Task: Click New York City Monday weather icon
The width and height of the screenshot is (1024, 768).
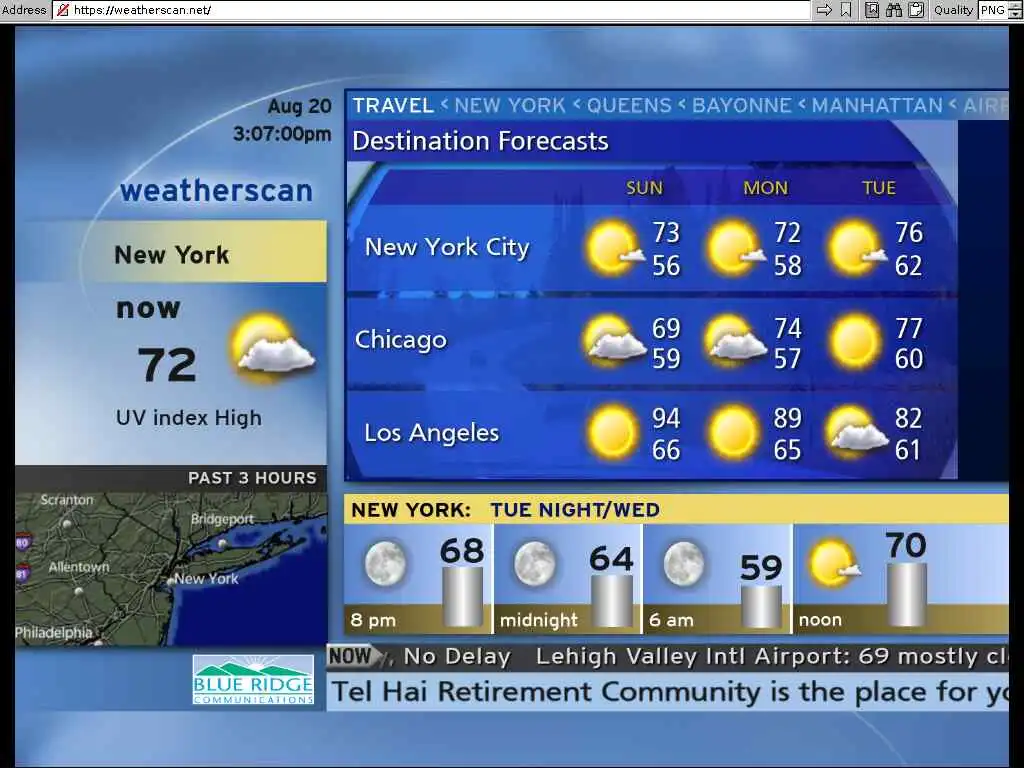Action: coord(735,248)
